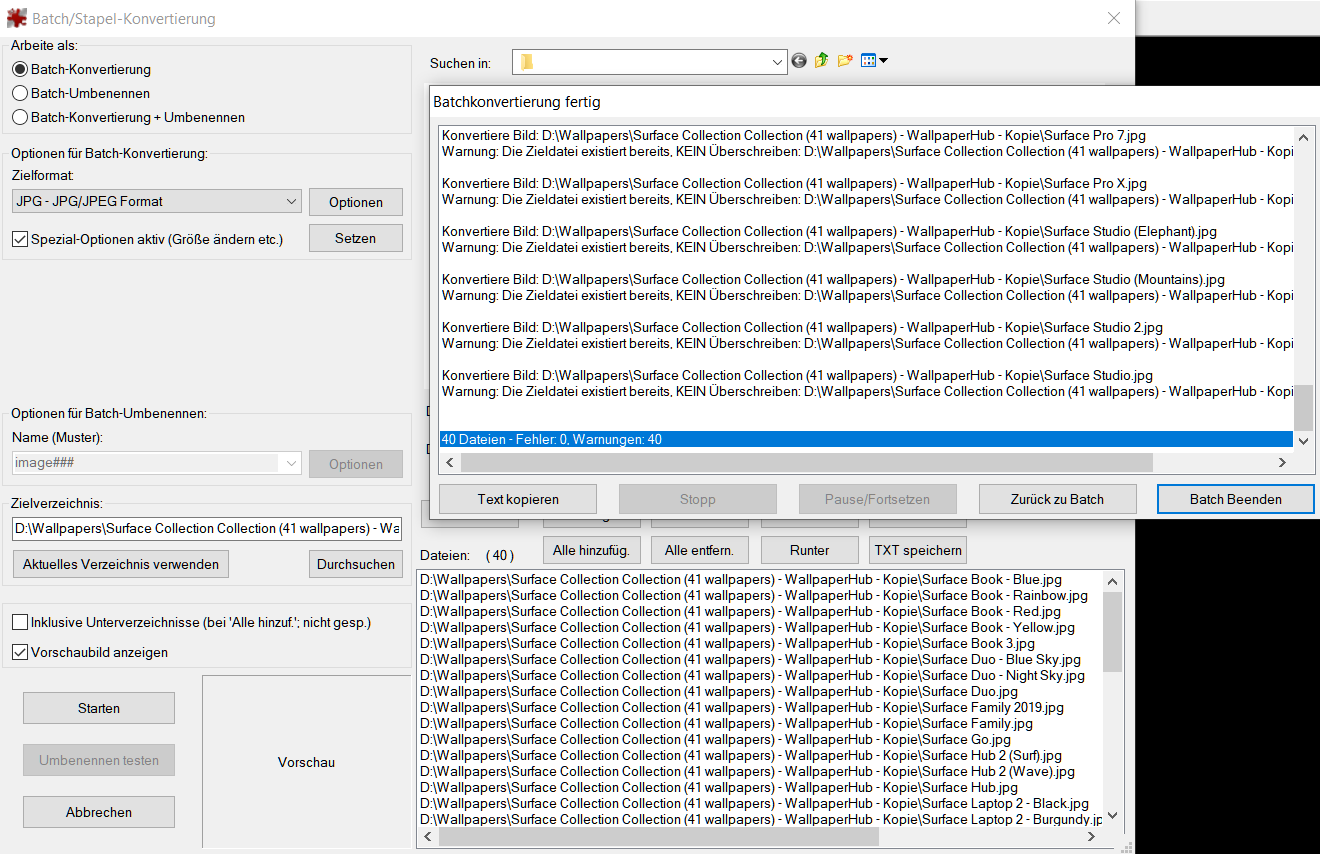Click the TXT speichern button
The image size is (1320, 854).
[918, 550]
